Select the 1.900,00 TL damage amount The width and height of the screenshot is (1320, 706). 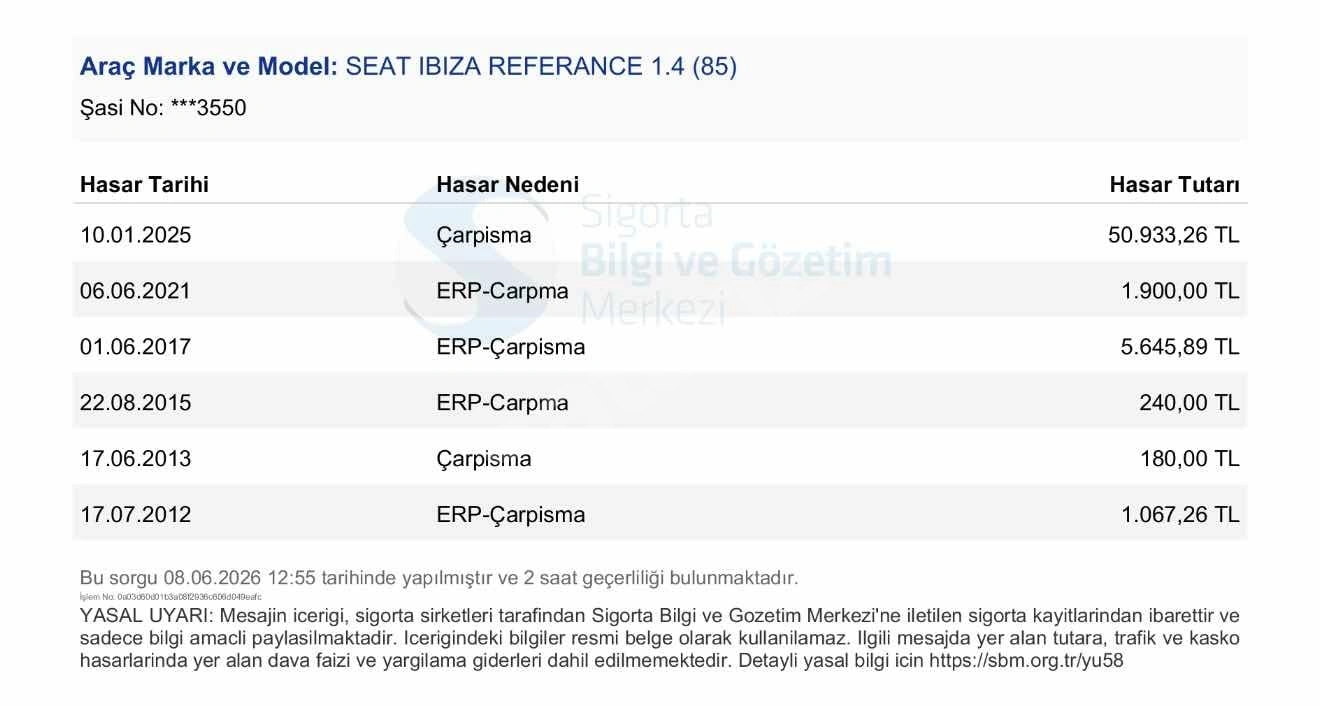[1180, 291]
